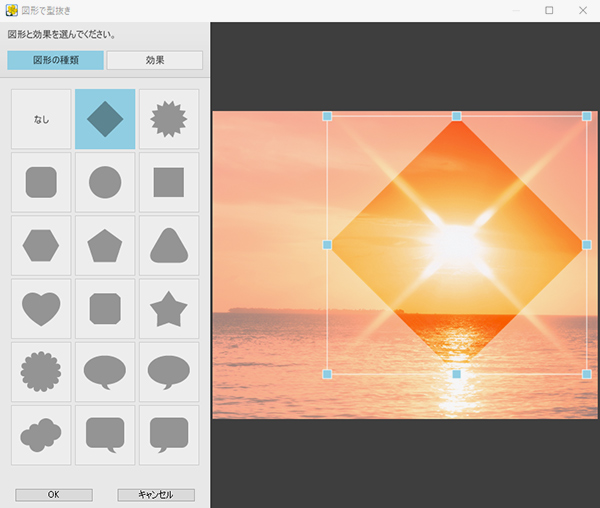Open the 効果 tab

(155, 60)
